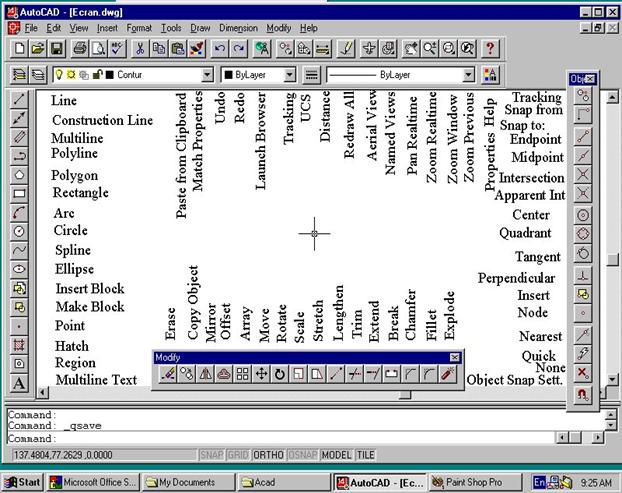Click the Help question mark icon

tap(490, 48)
